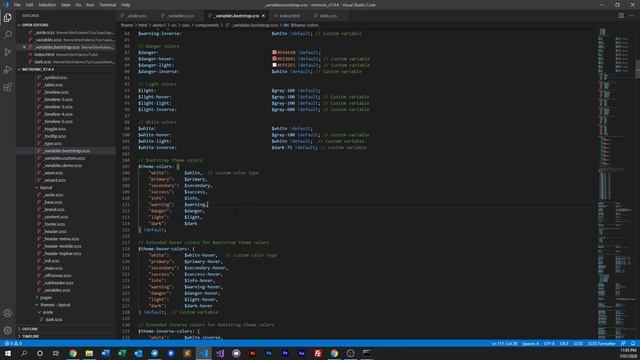The image size is (640, 360).
Task: Switch to the _variables.scss tab
Action: [180, 16]
